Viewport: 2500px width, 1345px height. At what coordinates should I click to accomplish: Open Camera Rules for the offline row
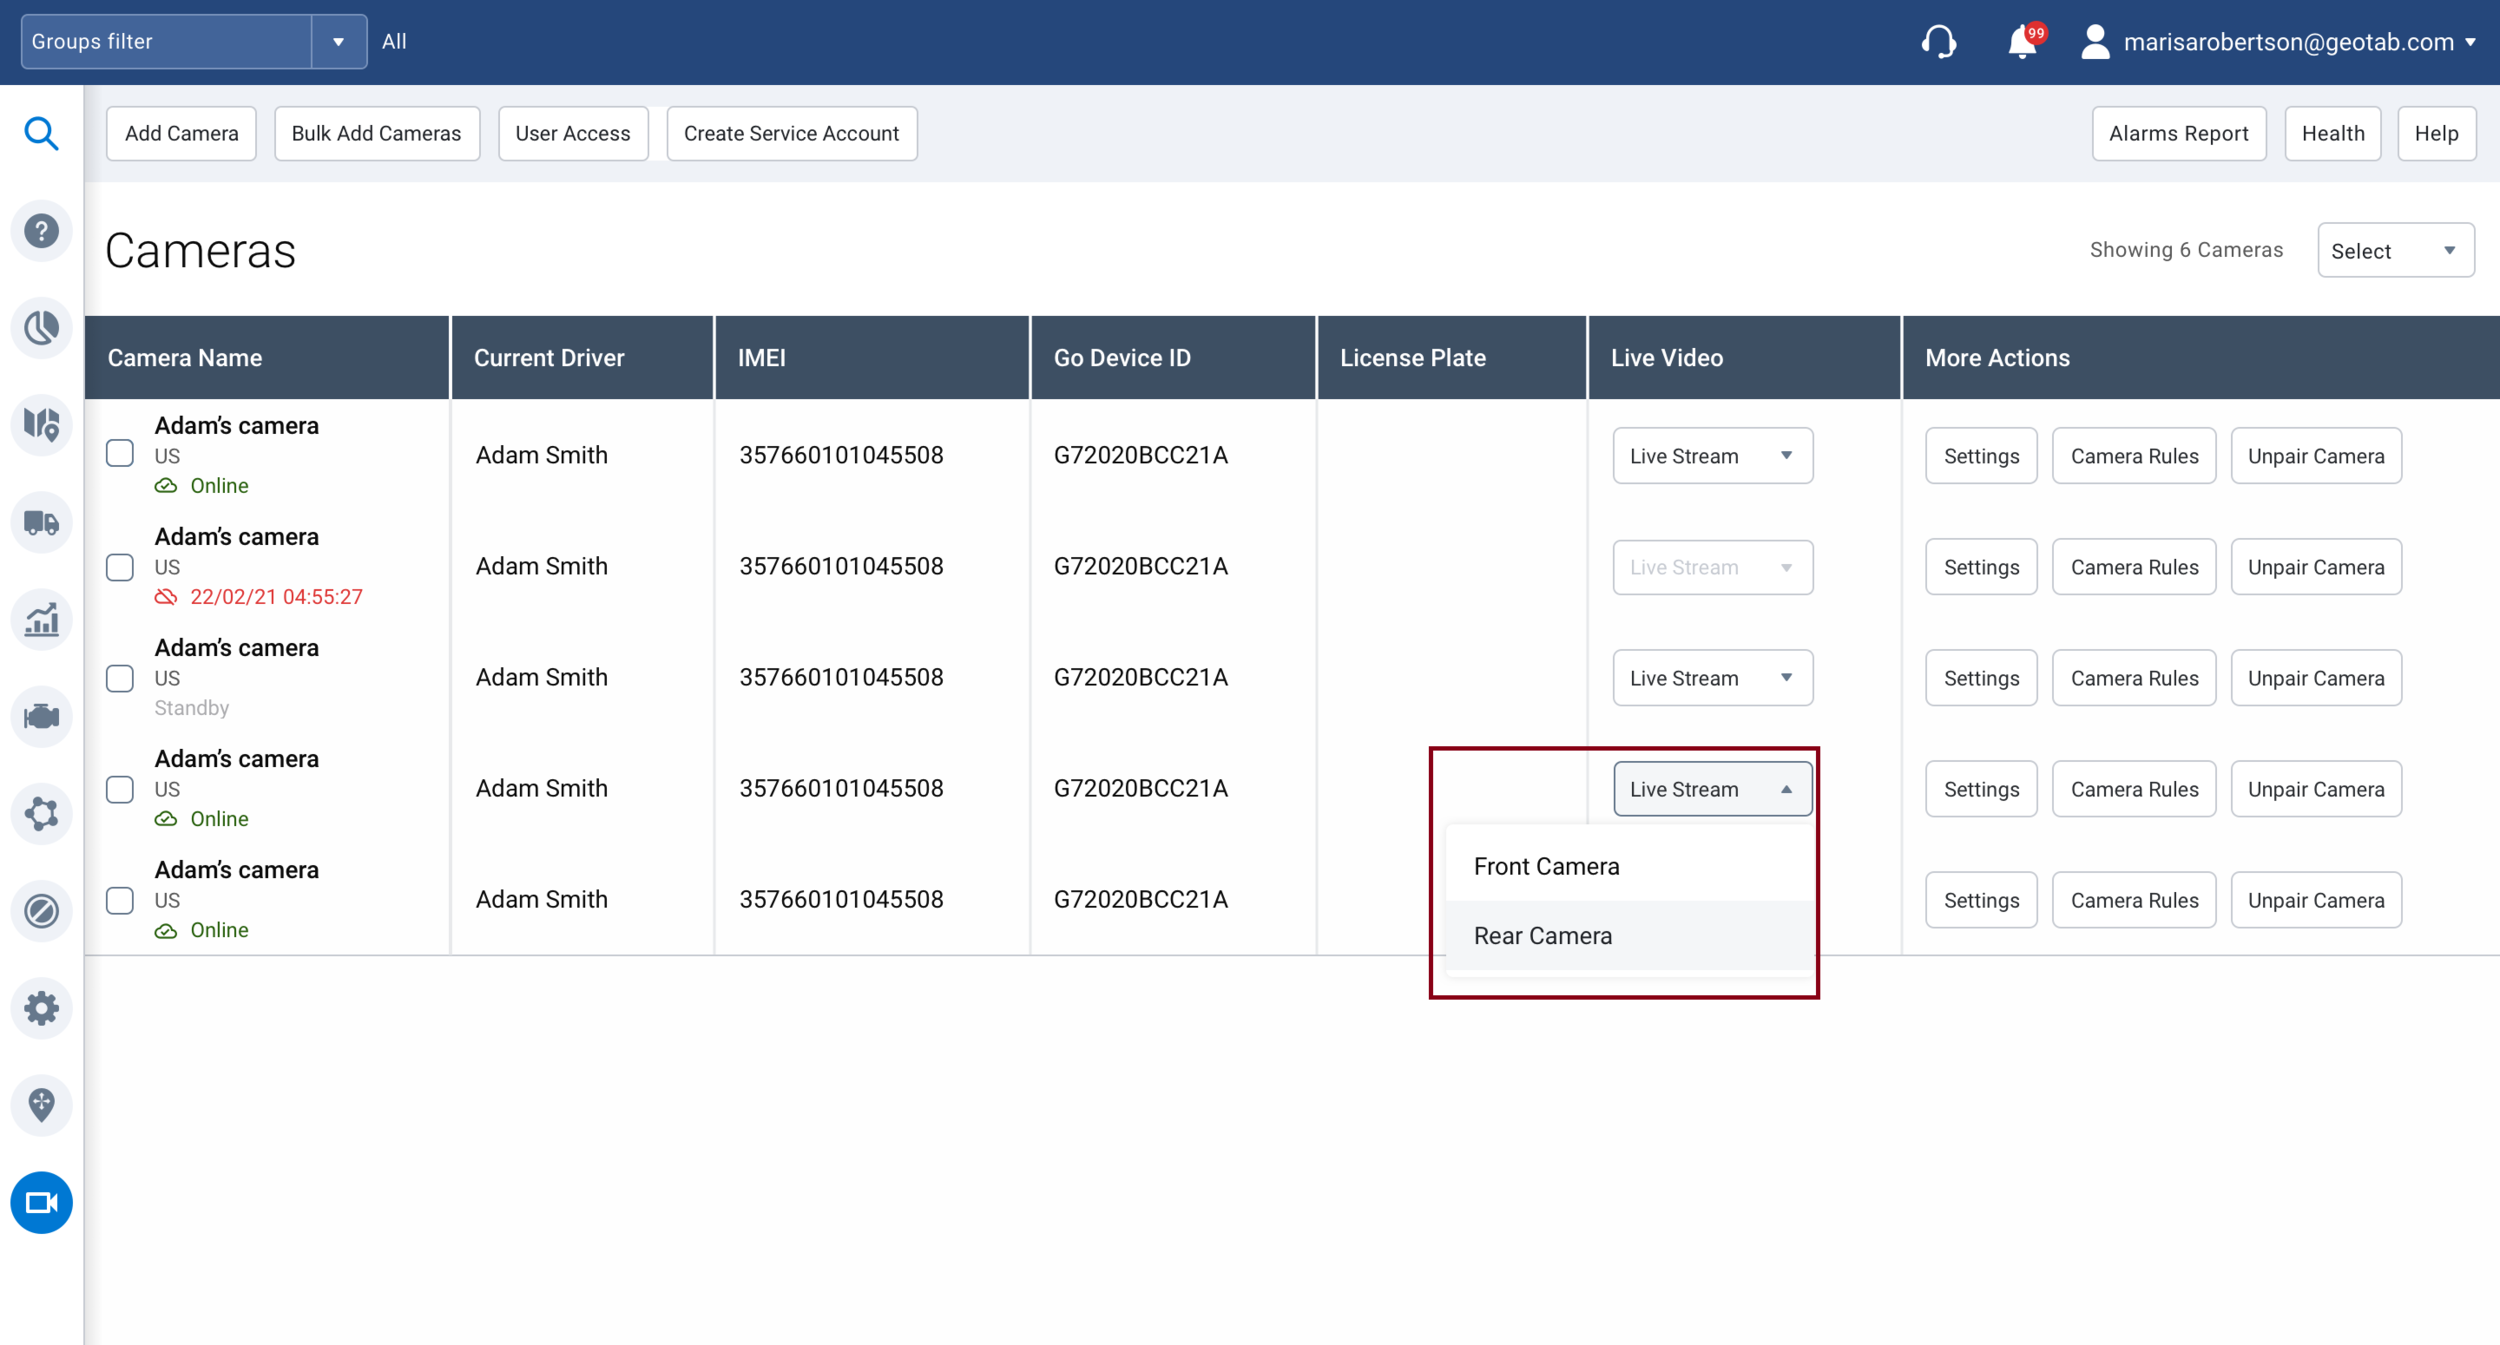[x=2134, y=567]
